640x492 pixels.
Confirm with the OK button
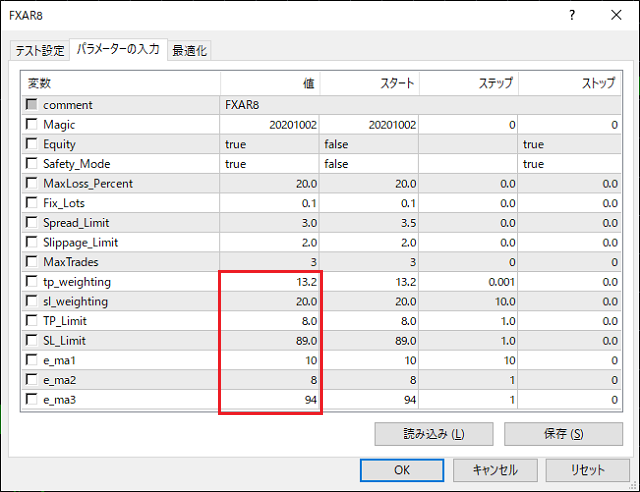402,470
